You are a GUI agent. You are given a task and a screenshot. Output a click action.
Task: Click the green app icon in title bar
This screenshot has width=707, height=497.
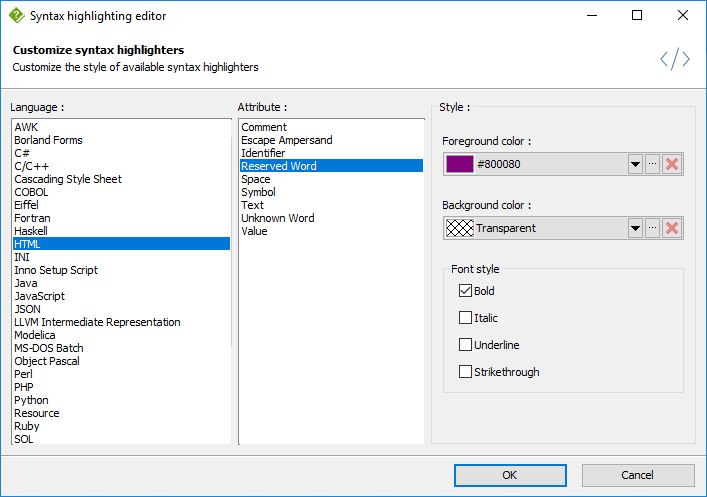click(x=17, y=15)
